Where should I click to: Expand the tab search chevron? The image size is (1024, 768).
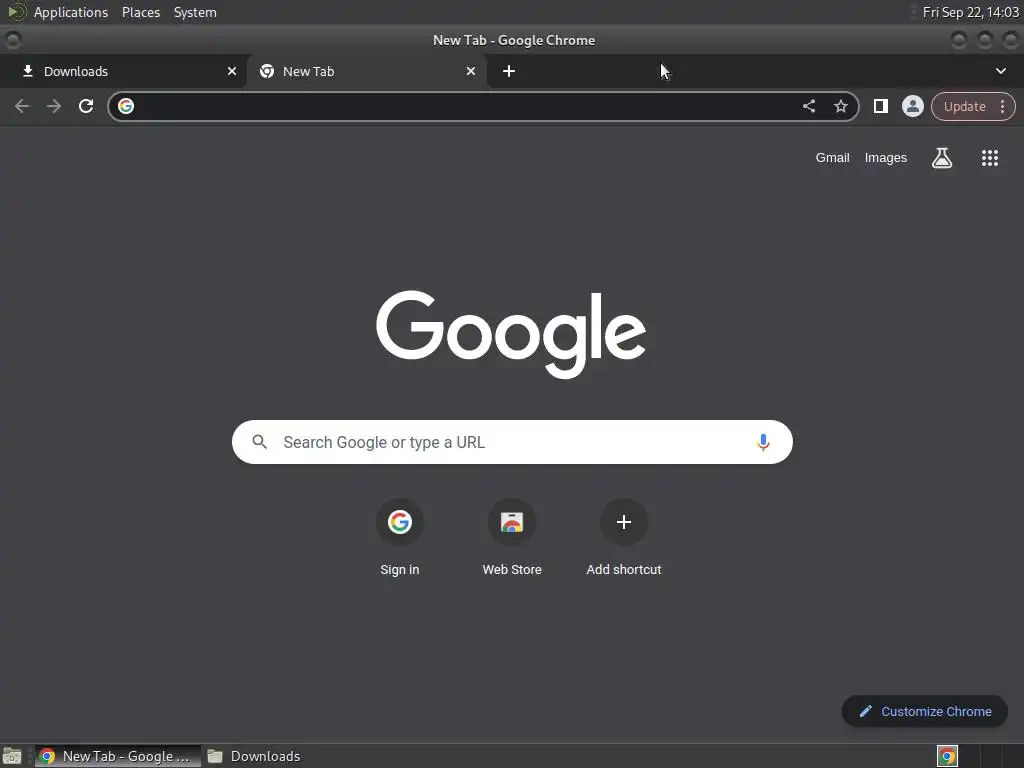[1000, 71]
